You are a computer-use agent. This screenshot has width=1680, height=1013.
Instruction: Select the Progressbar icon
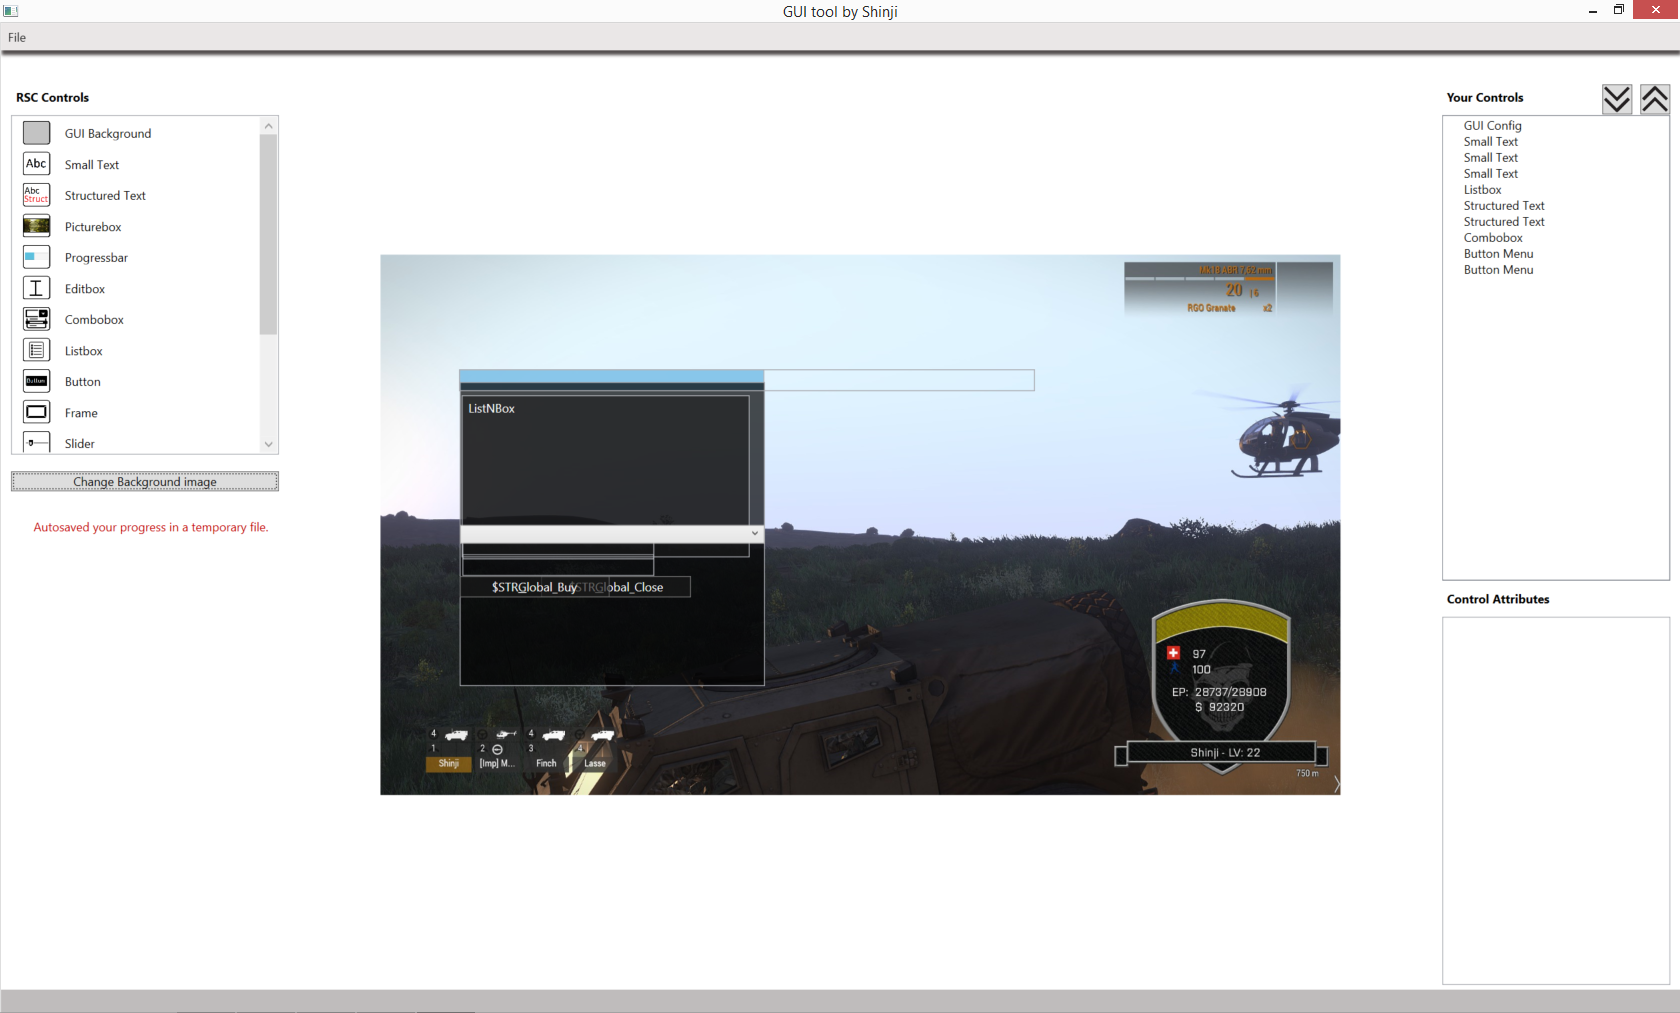[36, 257]
